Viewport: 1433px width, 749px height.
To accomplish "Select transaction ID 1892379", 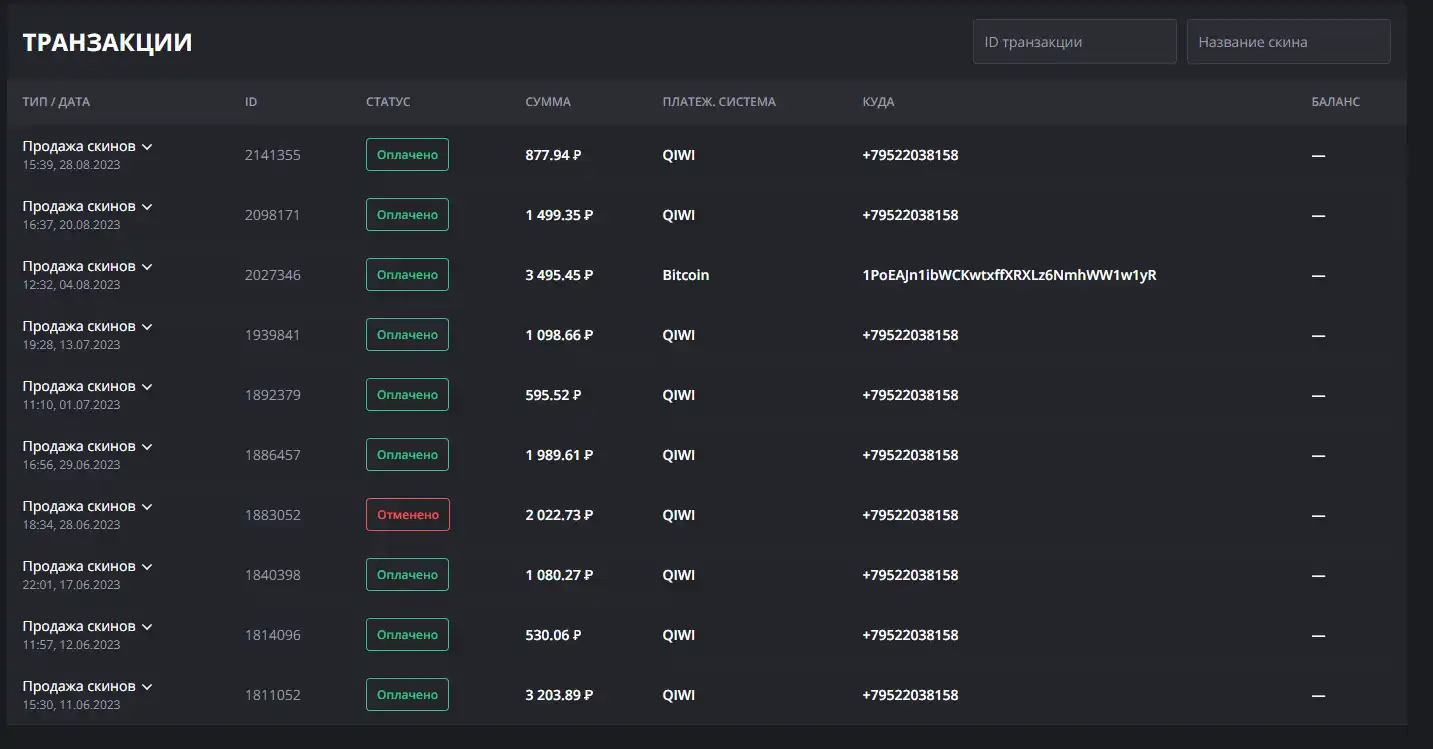I will (x=272, y=395).
